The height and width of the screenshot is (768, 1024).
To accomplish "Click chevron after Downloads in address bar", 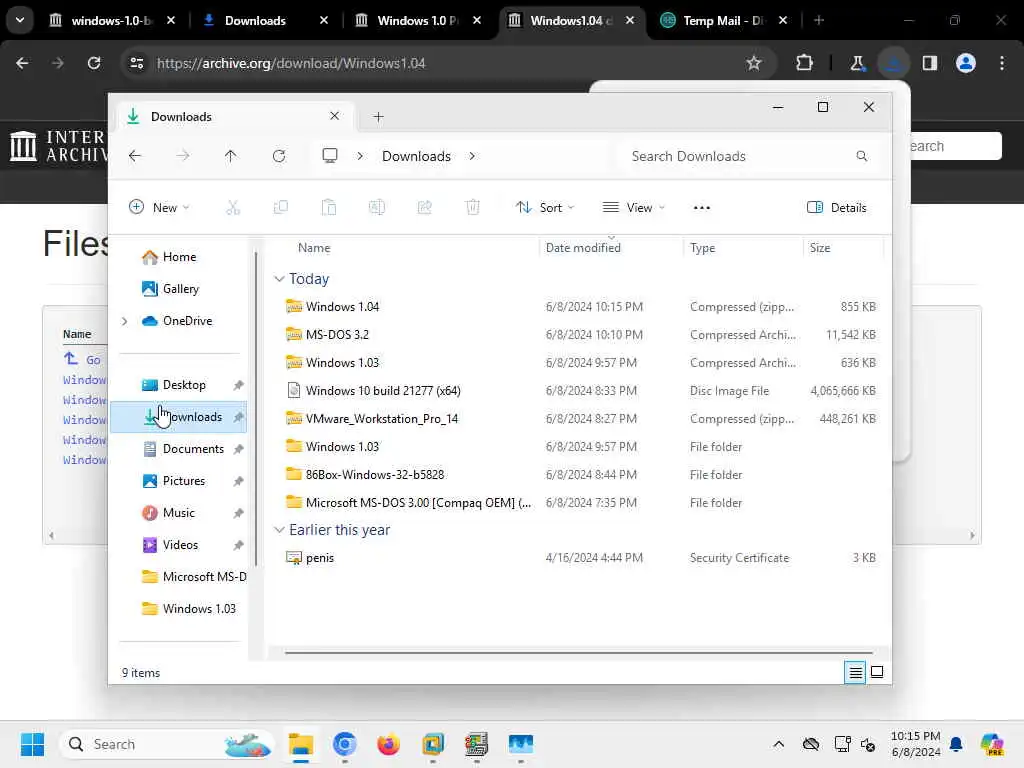I will pos(472,156).
